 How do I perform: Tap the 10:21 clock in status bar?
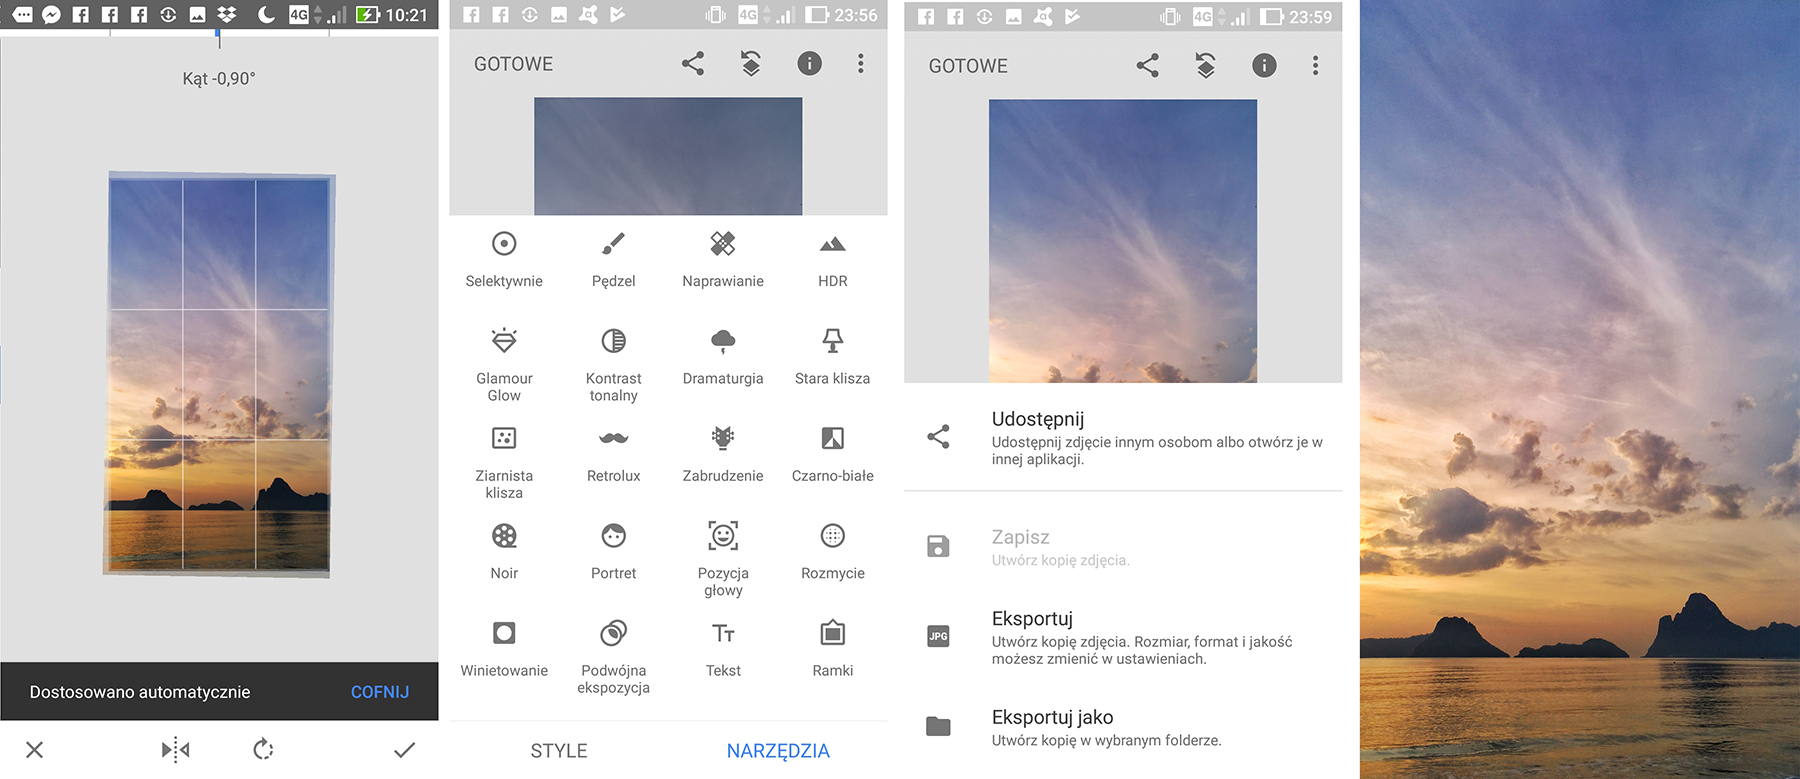tap(406, 15)
